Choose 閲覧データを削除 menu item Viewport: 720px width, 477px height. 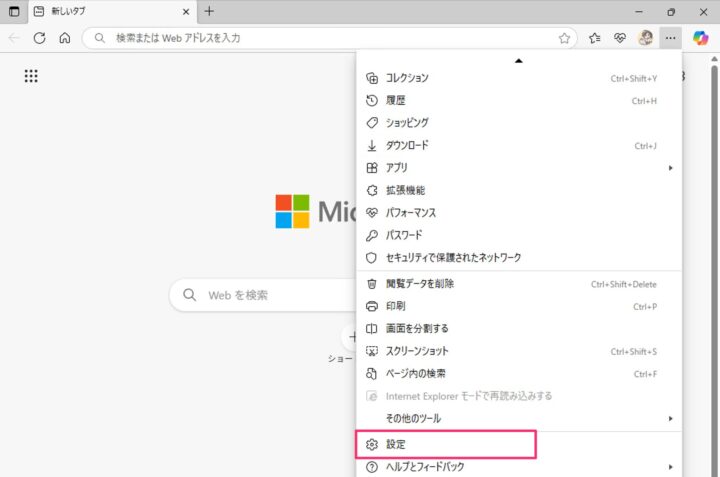[519, 284]
